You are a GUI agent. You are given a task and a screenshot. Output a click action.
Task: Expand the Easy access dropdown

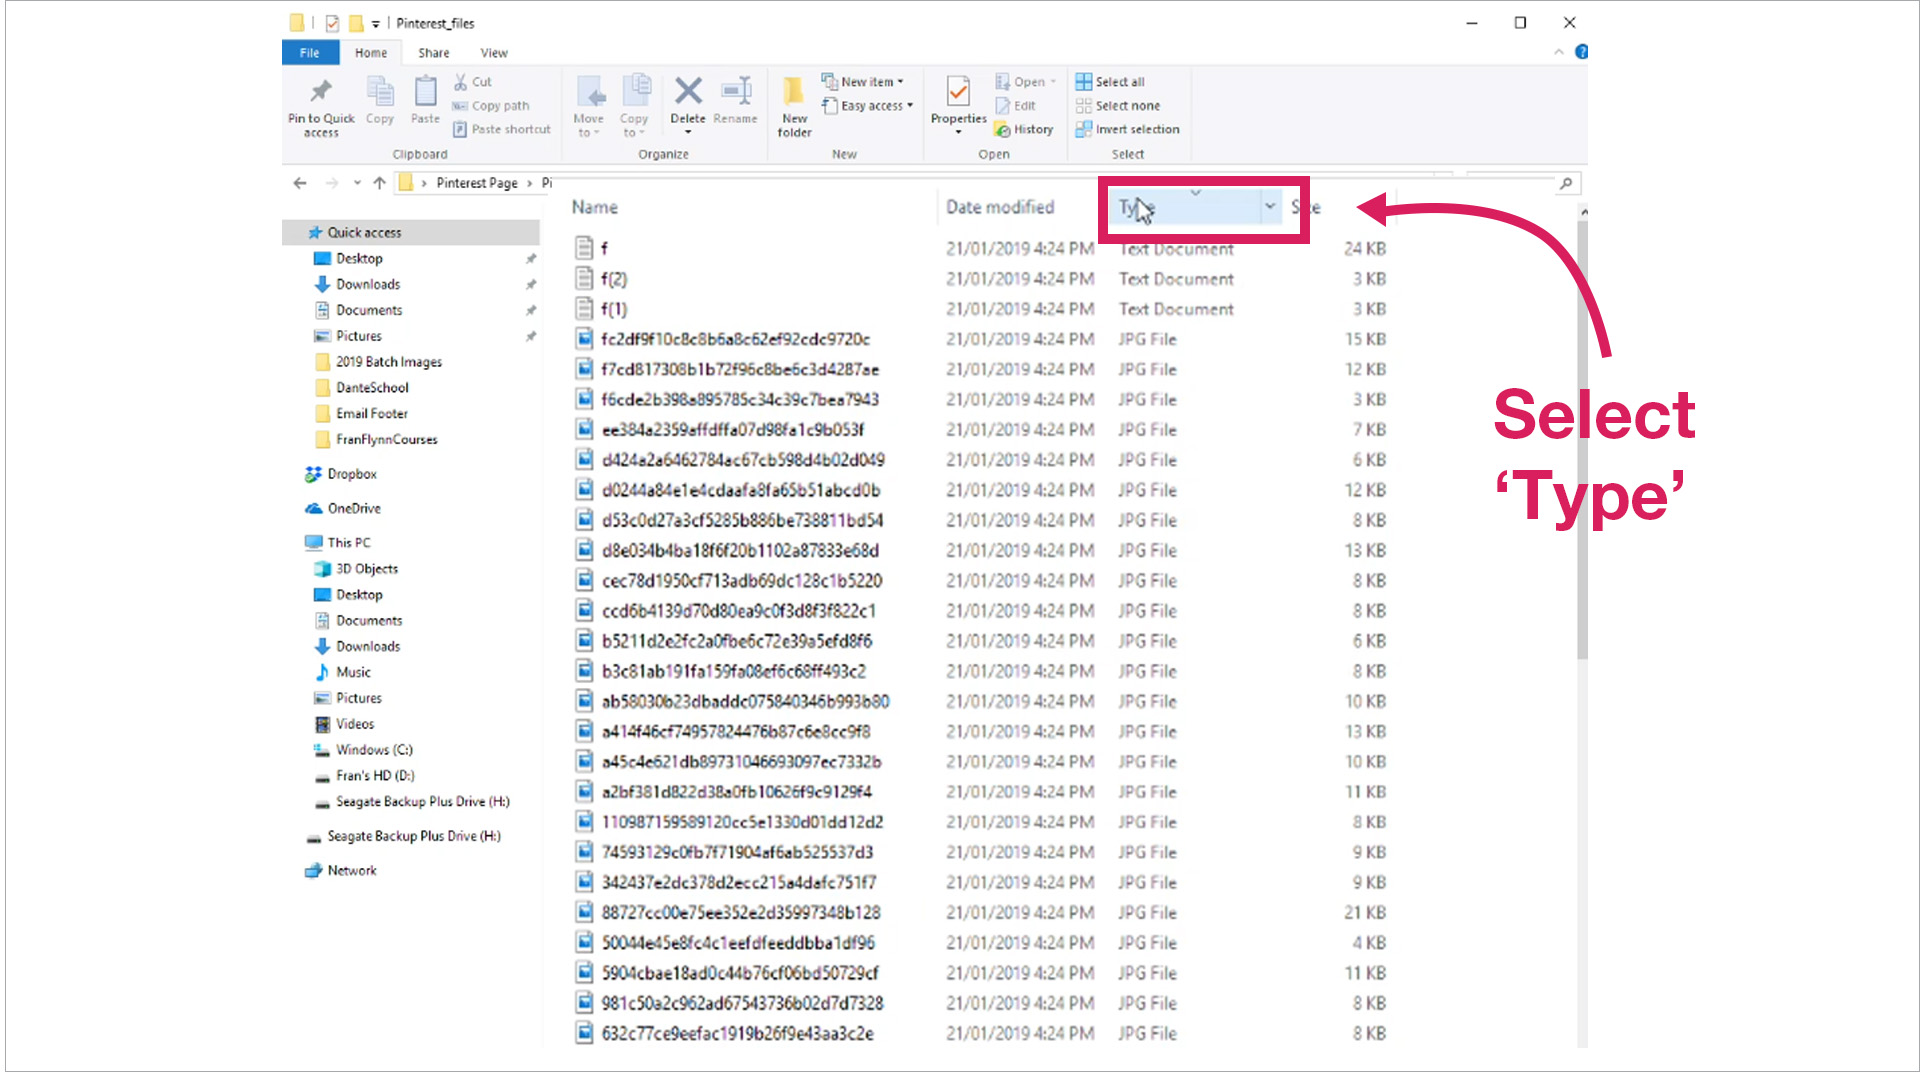point(867,106)
